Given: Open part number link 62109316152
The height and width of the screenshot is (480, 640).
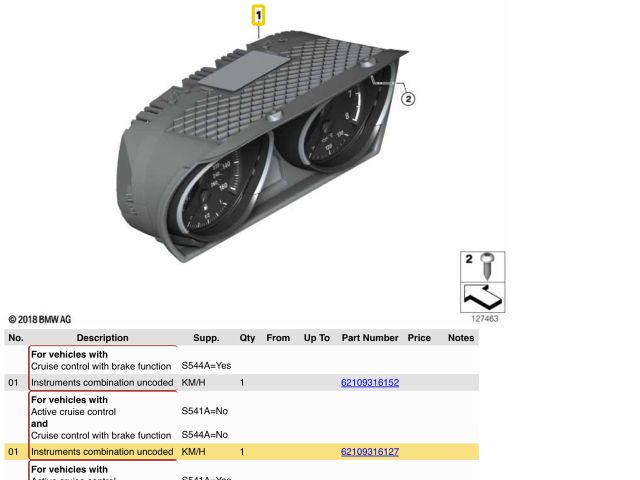Looking at the screenshot, I should 370,383.
